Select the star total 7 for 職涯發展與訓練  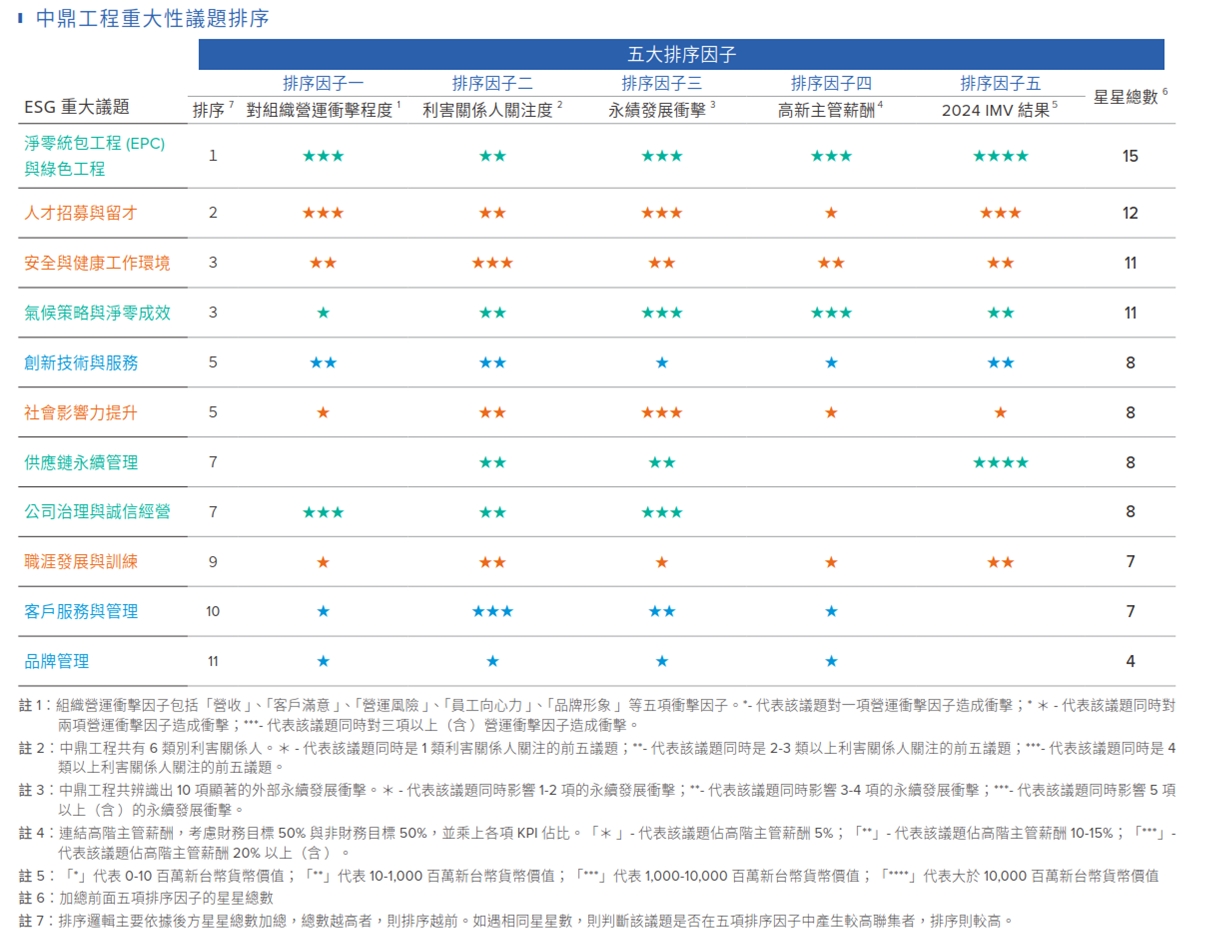[x=1130, y=562]
